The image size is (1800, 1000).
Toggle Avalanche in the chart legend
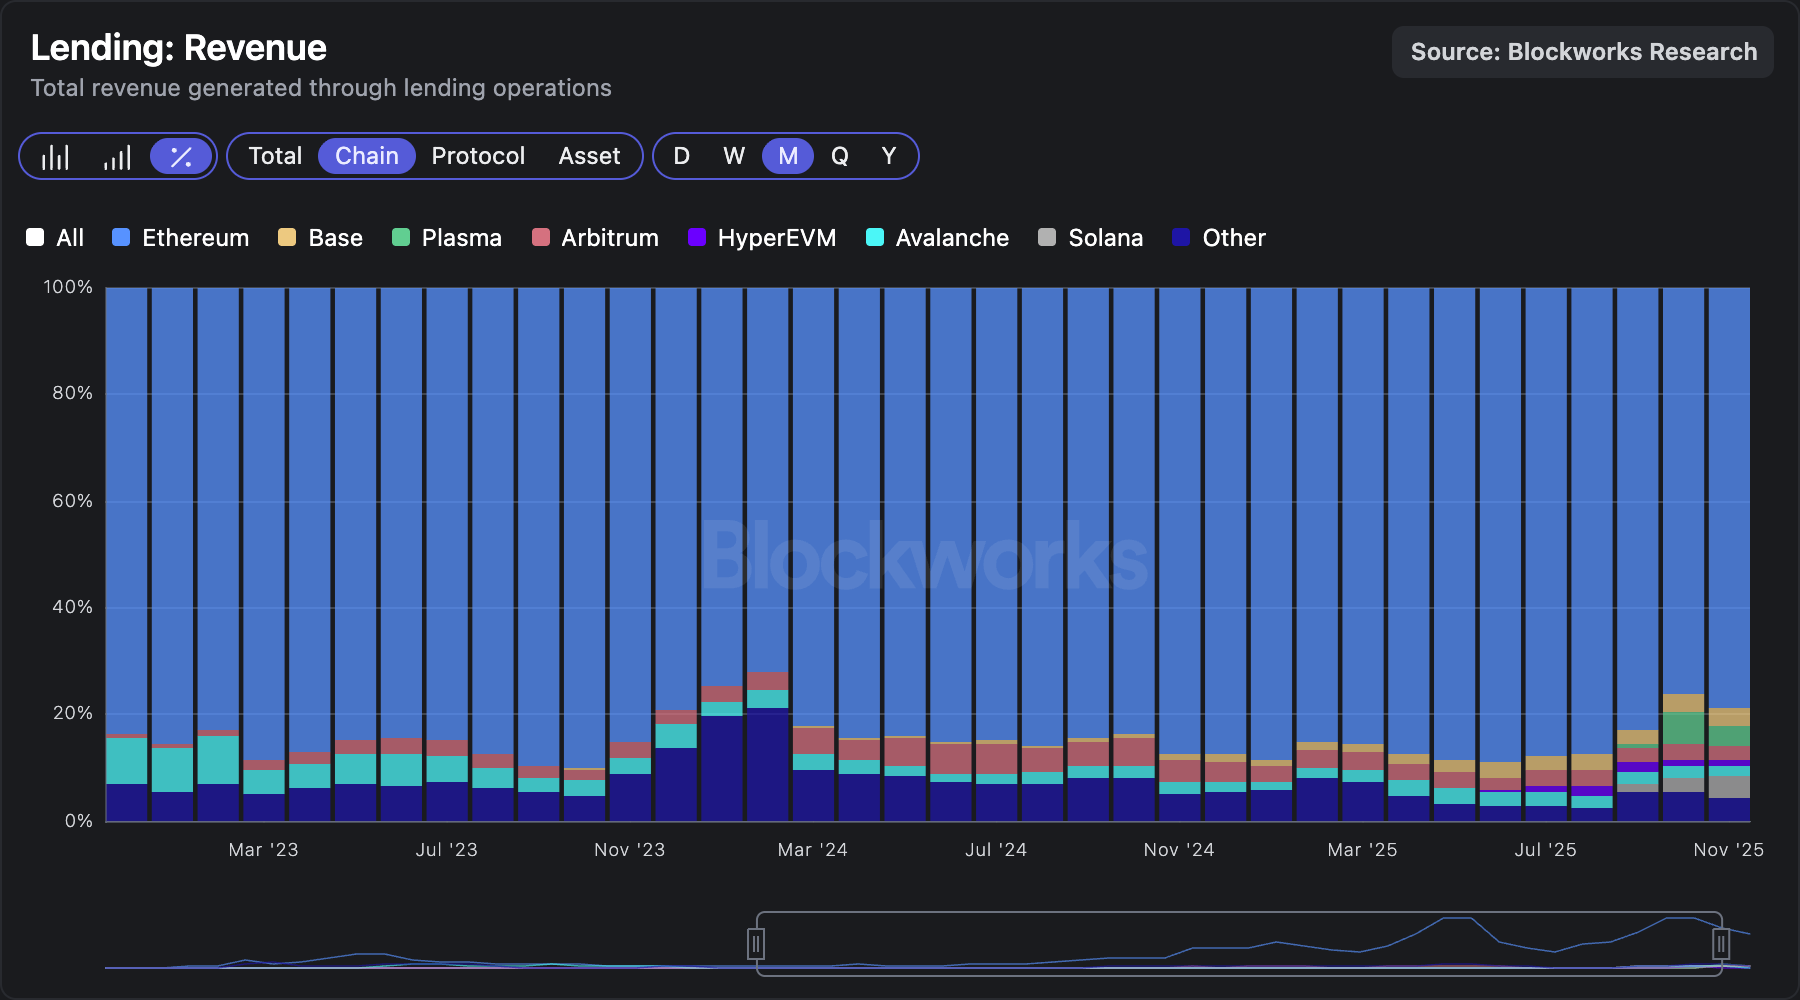(875, 238)
